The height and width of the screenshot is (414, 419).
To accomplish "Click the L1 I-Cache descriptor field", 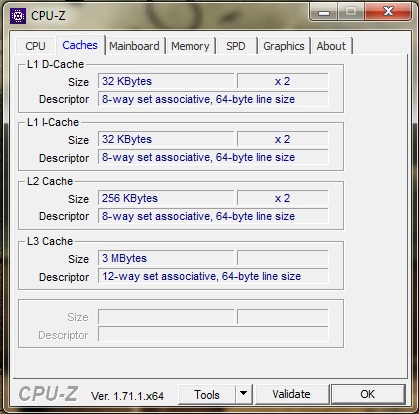I will [213, 157].
